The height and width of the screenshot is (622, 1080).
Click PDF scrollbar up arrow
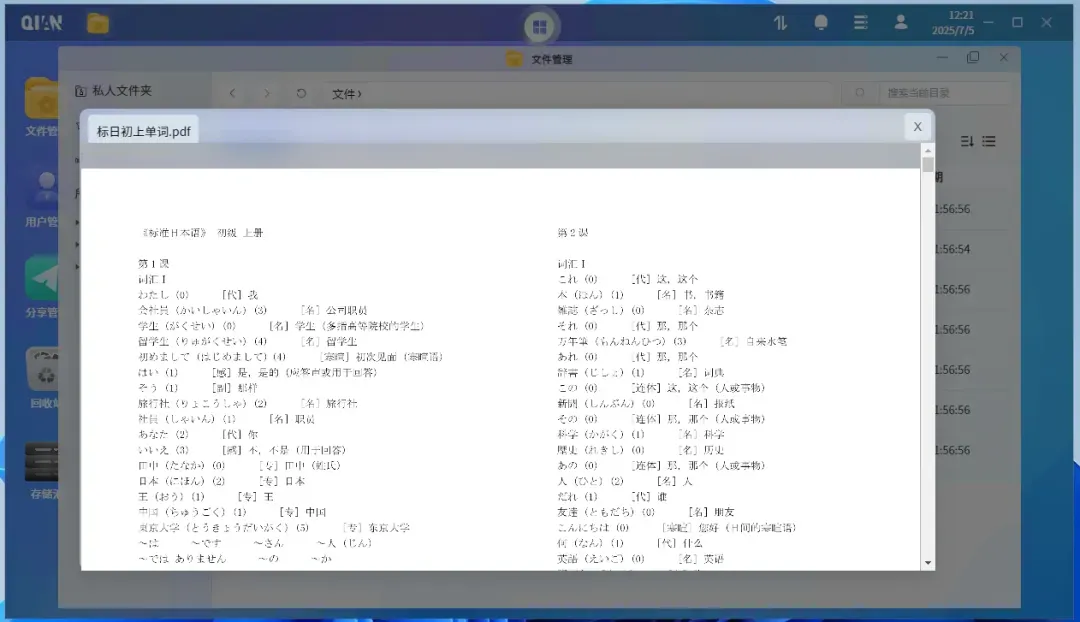coord(928,150)
